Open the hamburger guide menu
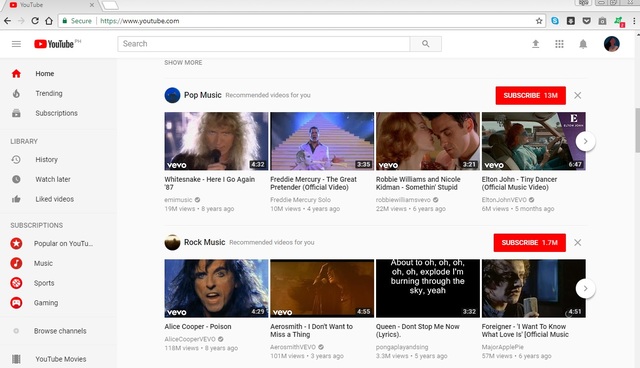Viewport: 640px width, 368px height. [16, 44]
